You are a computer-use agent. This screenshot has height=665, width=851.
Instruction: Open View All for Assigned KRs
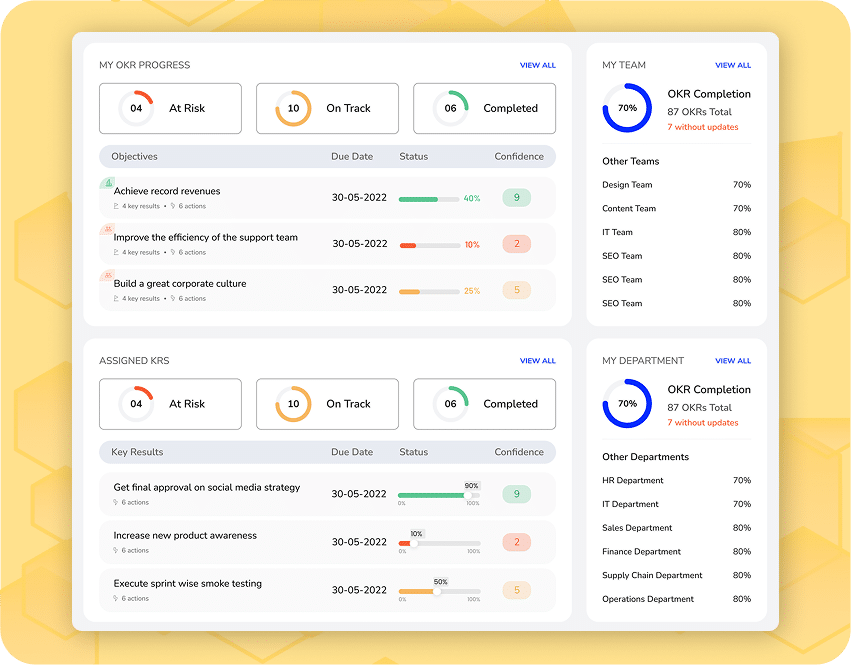click(x=537, y=361)
